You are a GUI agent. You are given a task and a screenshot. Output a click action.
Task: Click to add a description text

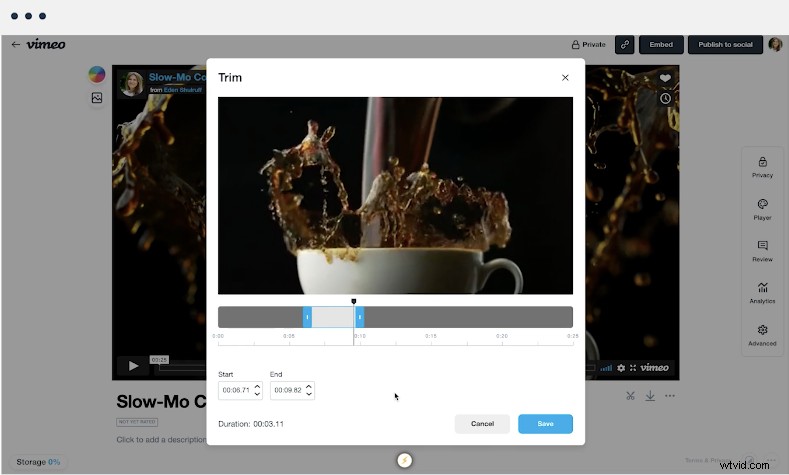click(161, 439)
